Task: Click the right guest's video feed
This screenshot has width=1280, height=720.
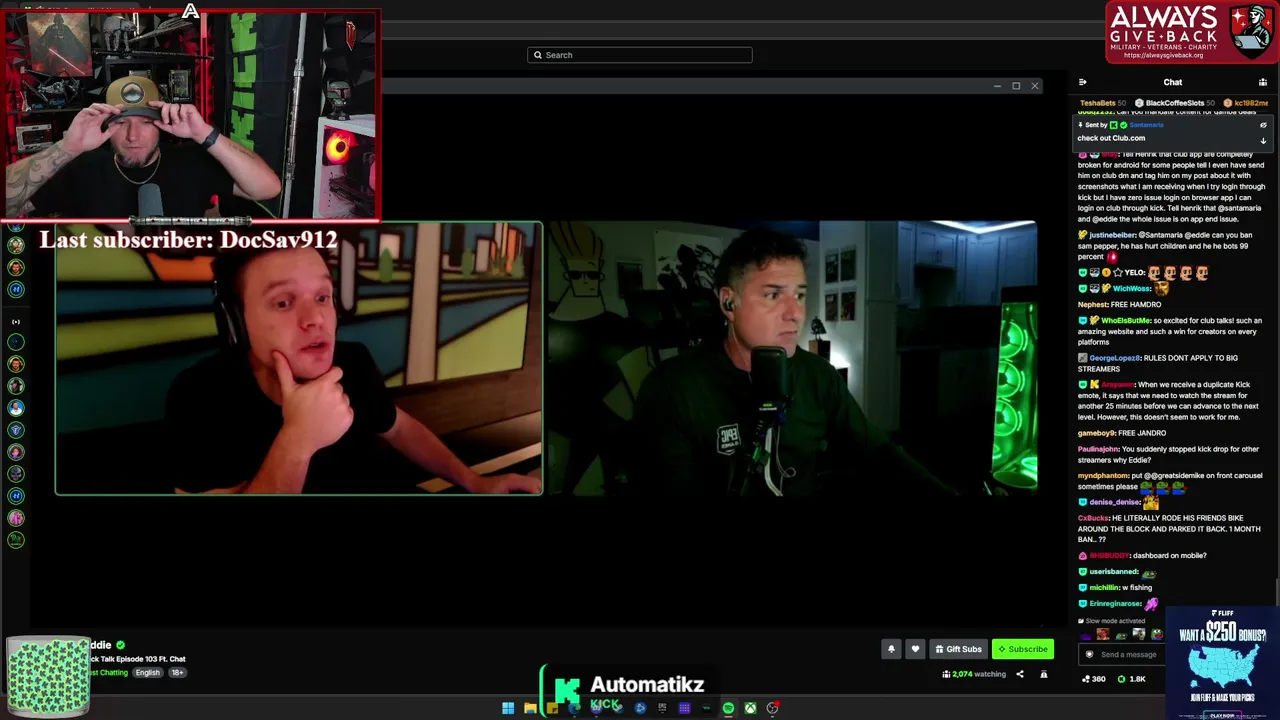Action: pyautogui.click(x=792, y=359)
